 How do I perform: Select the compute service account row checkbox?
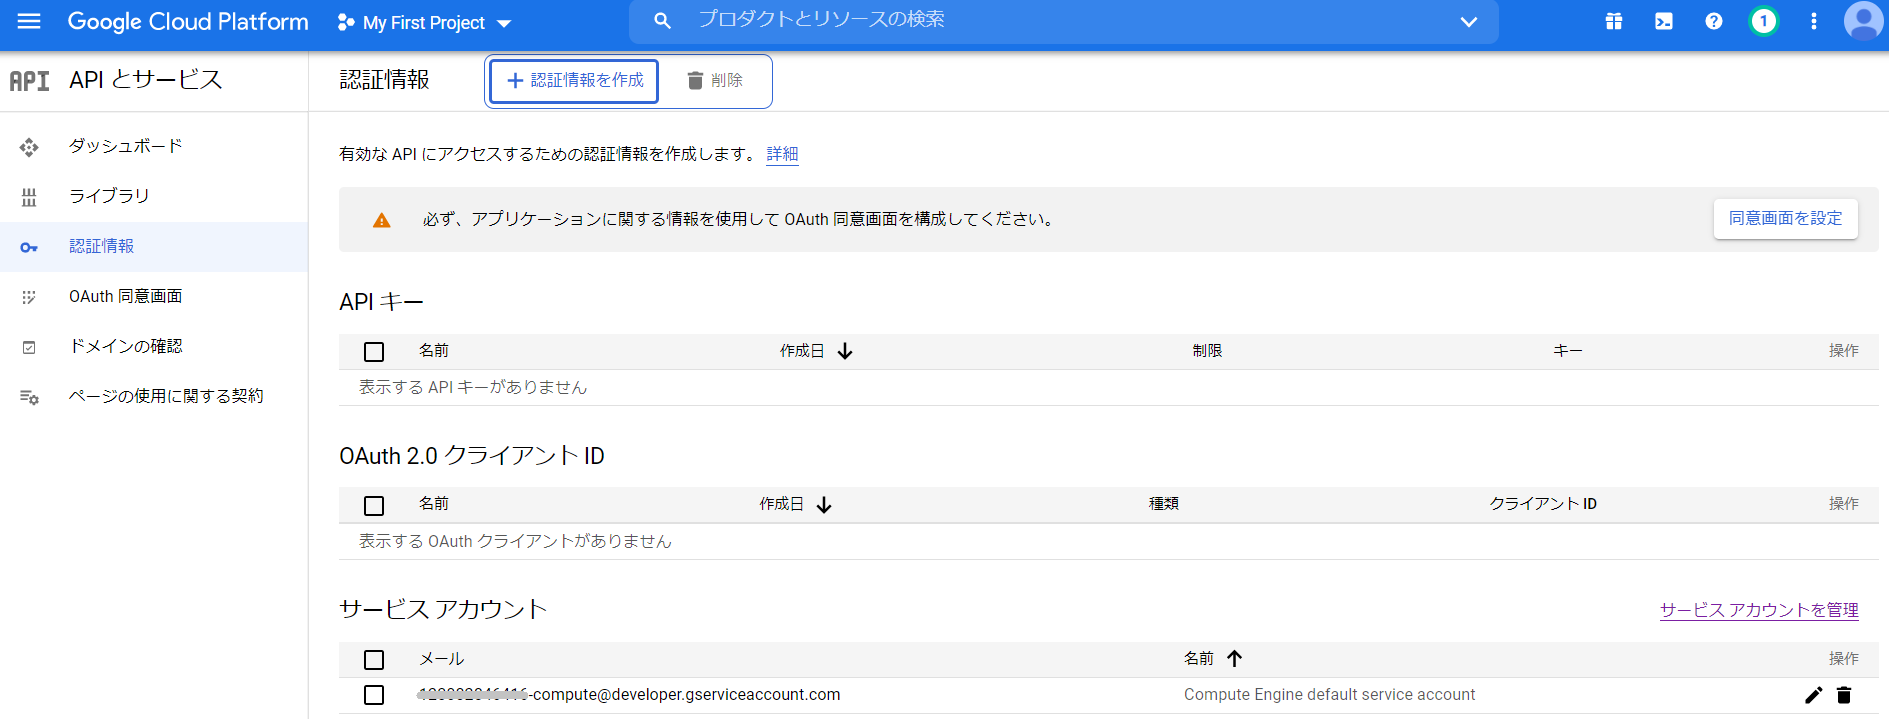point(374,695)
